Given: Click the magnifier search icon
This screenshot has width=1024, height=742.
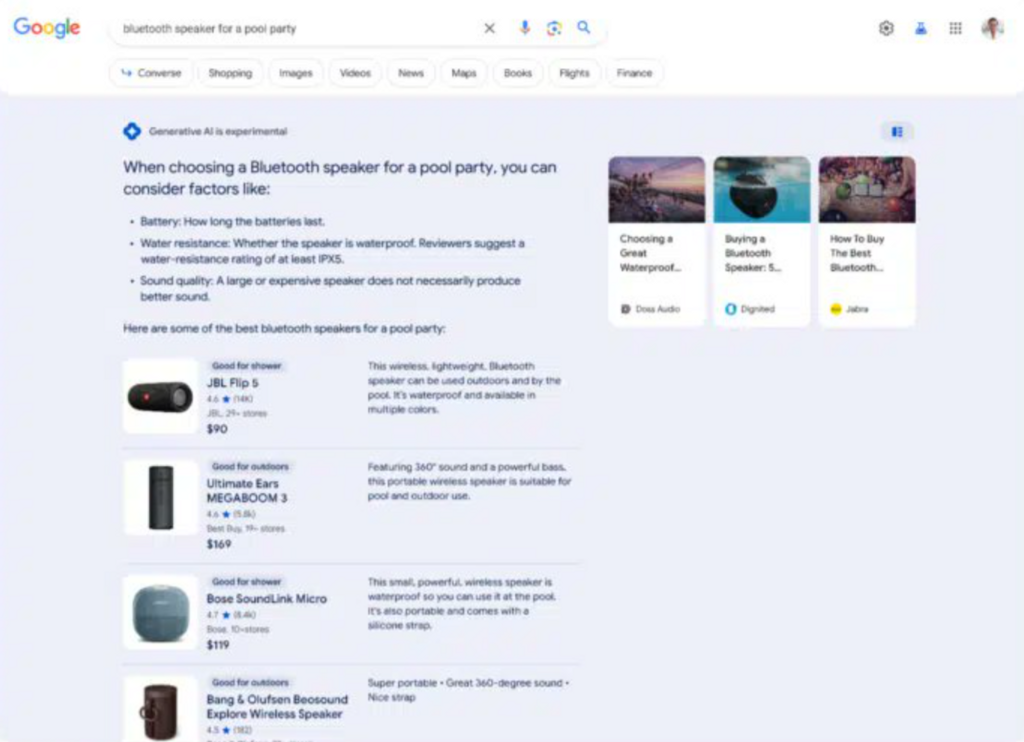Looking at the screenshot, I should [584, 27].
